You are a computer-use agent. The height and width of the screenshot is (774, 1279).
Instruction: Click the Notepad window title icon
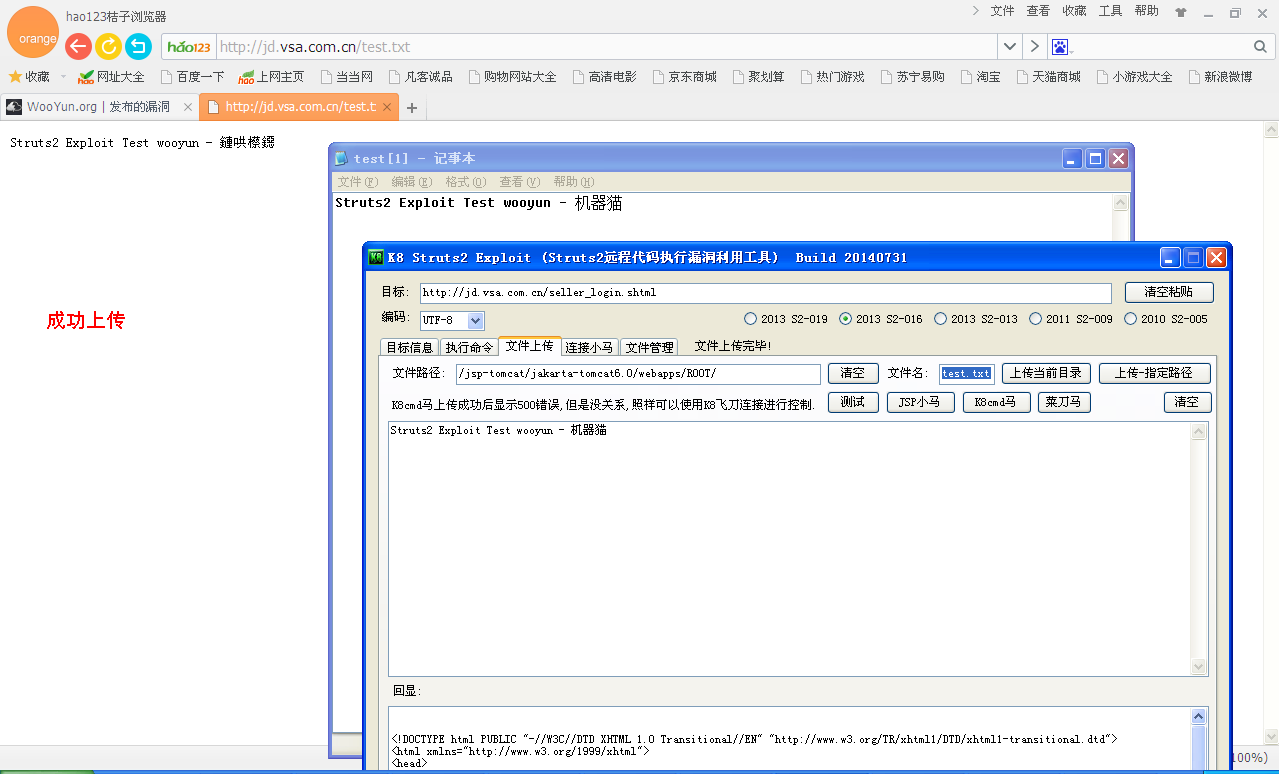341,158
